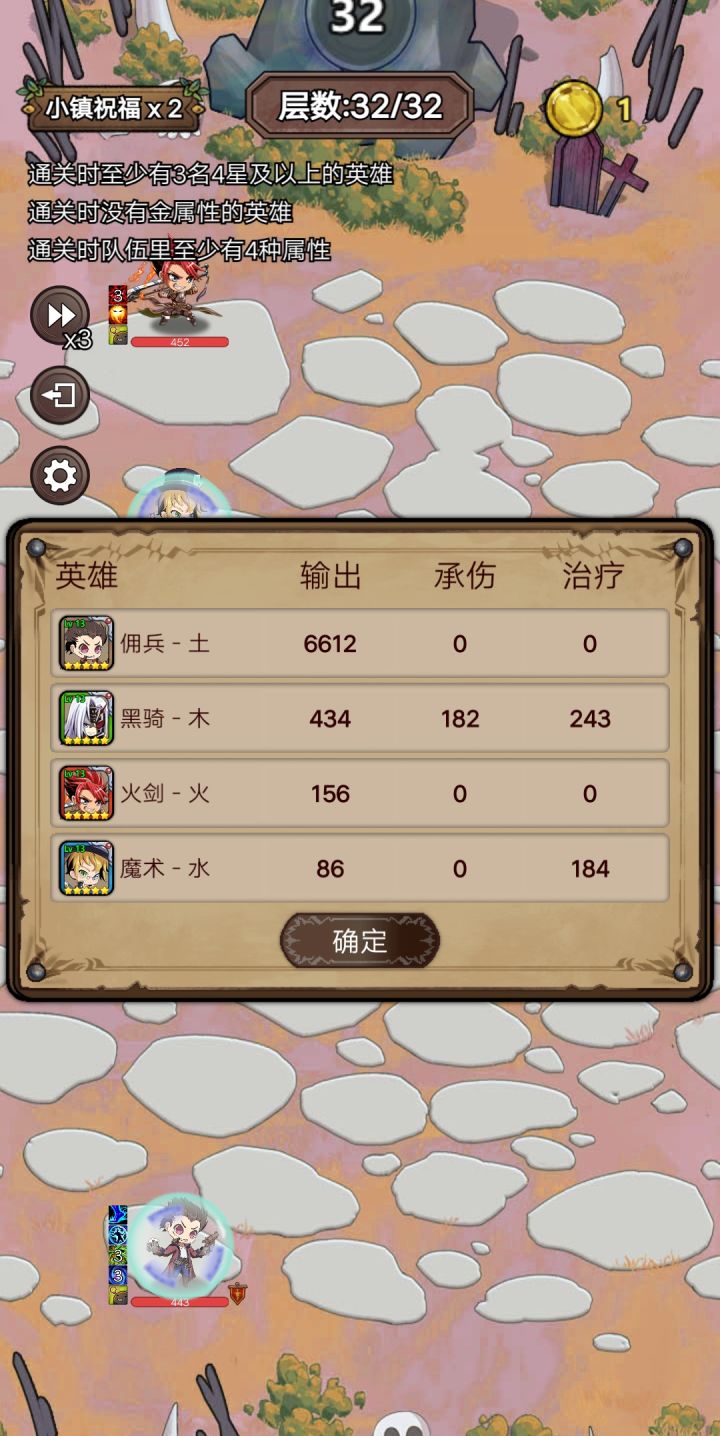Tap the buff icons beside bottom hero

point(118,1255)
